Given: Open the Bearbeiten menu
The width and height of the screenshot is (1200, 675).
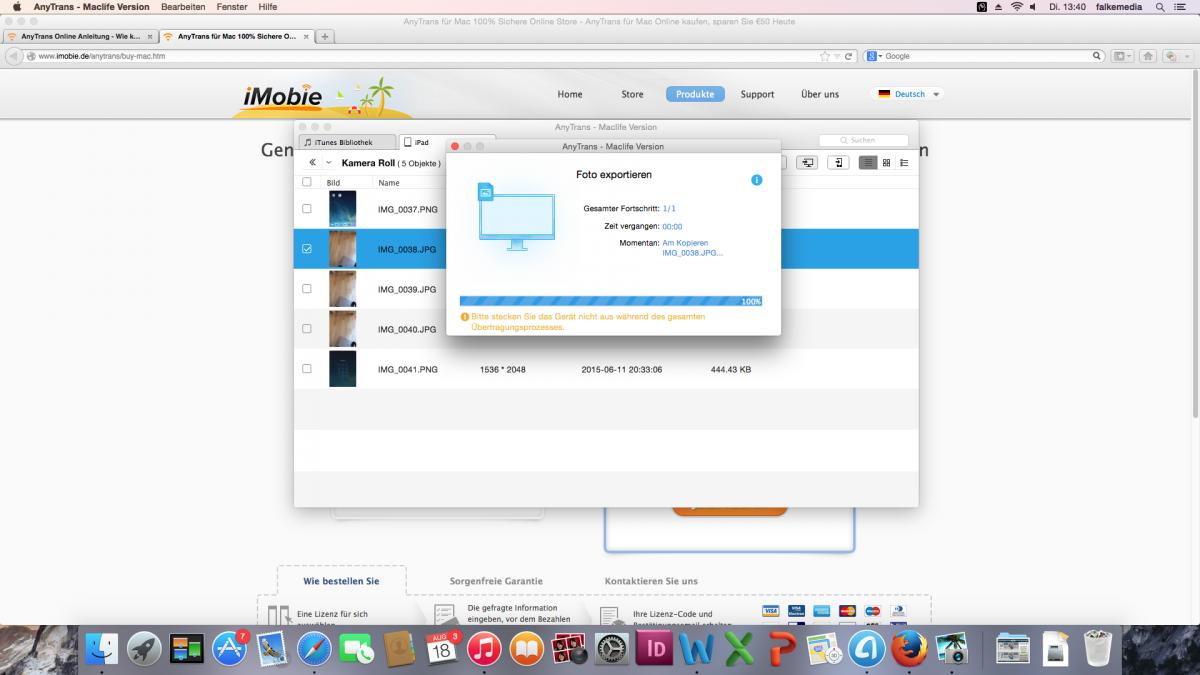Looking at the screenshot, I should 183,6.
